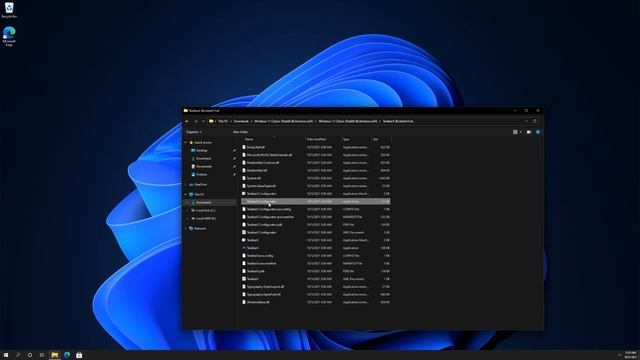This screenshot has height=360, width=640.
Task: Select Microsoft Edge desktop shortcut
Action: tap(9, 36)
